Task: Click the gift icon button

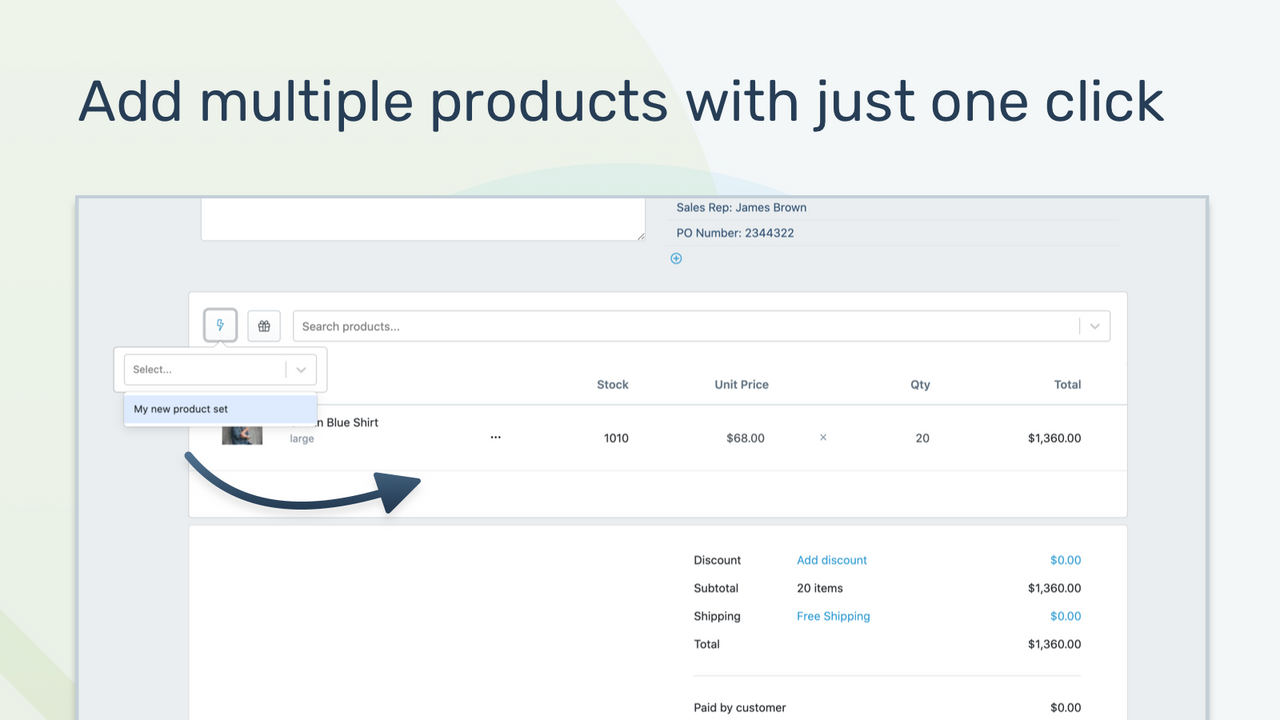Action: point(264,326)
